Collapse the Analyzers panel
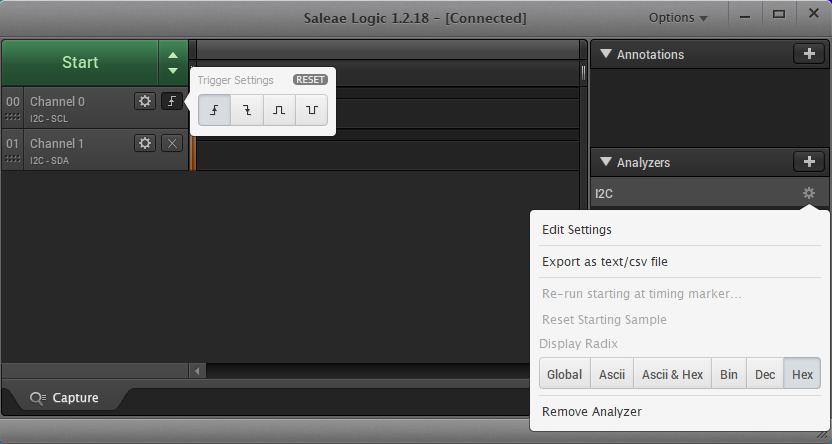The image size is (832, 444). (x=605, y=162)
